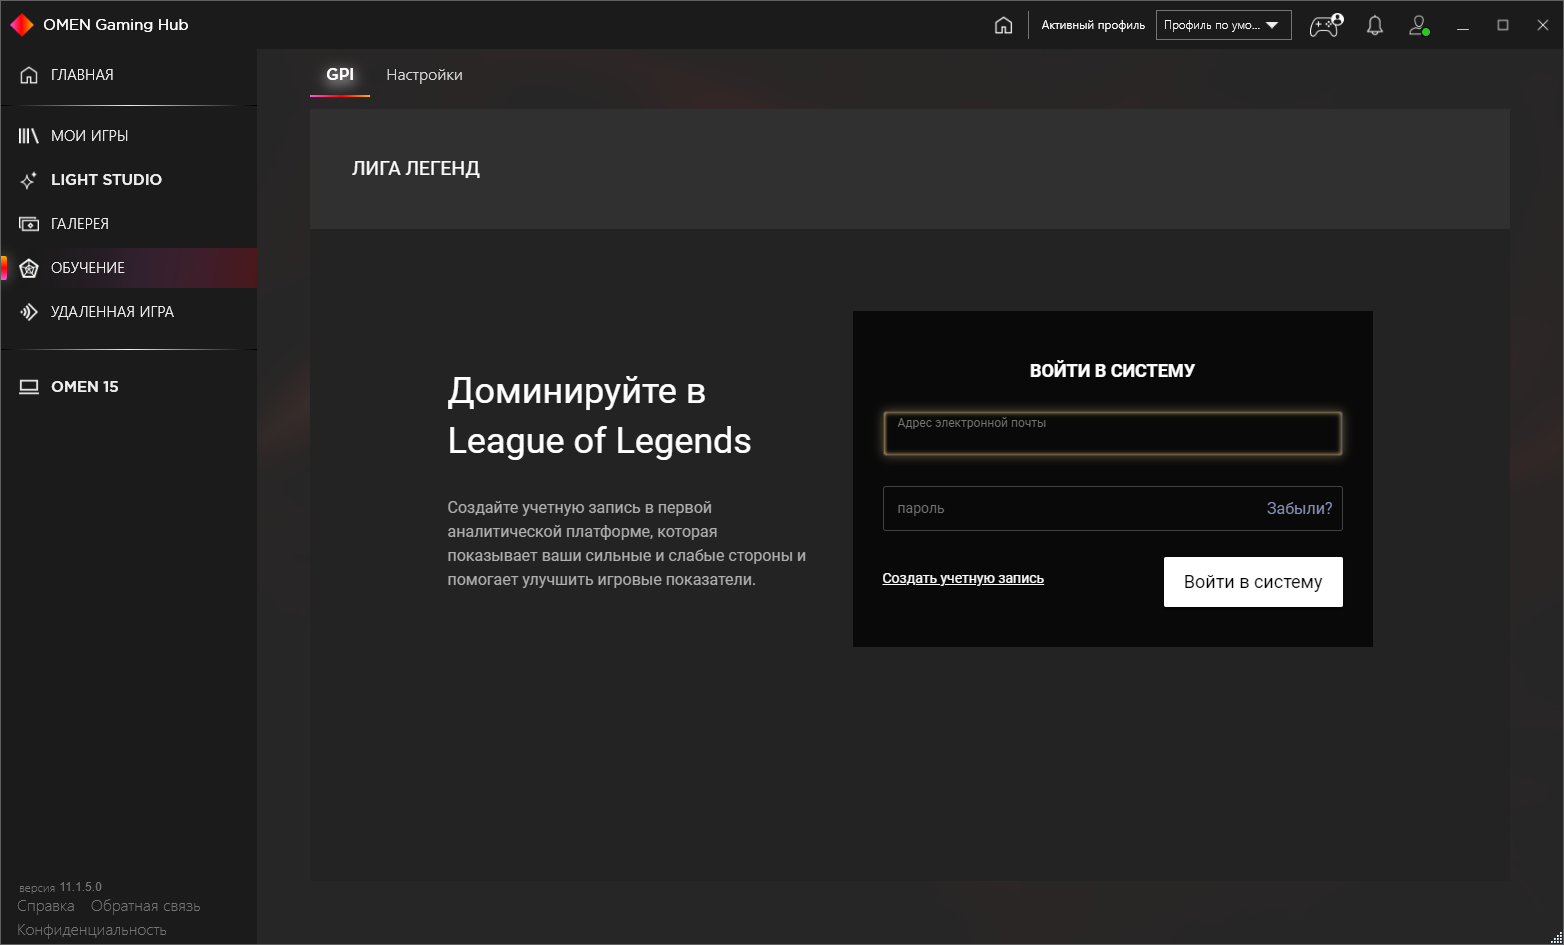Open ГАЛЕРЕЯ section
1564x945 pixels.
[x=129, y=224]
